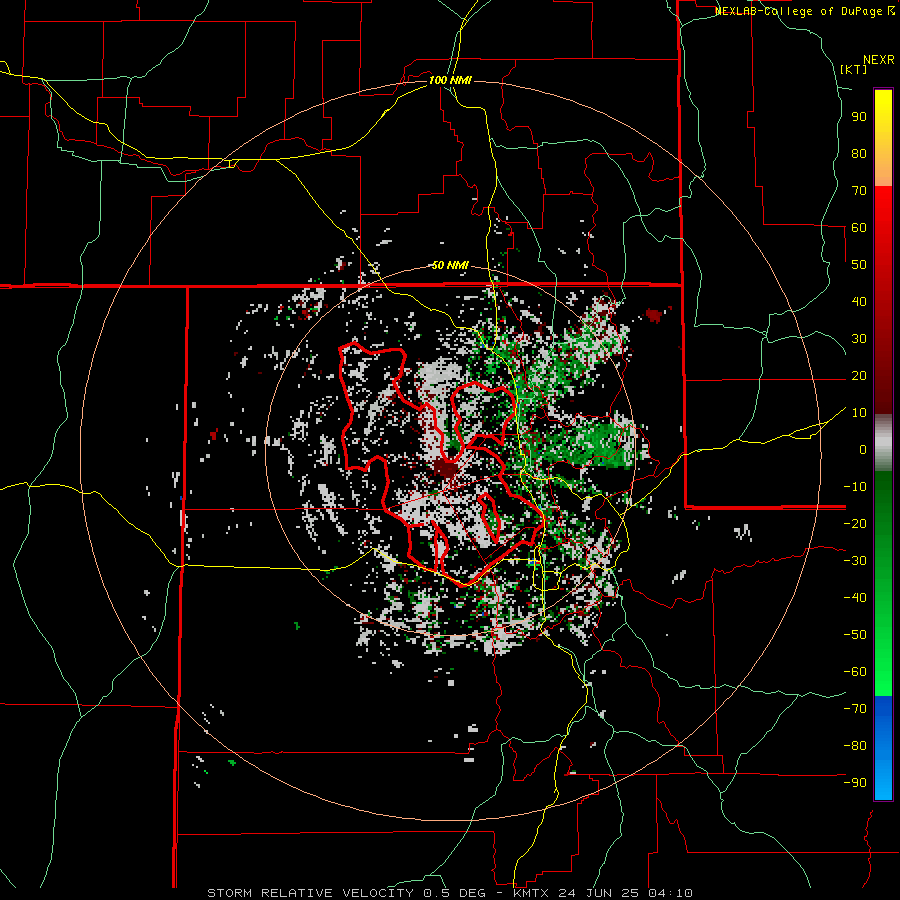The image size is (900, 900).
Task: Click the "NEXR" label above the scale
Action: 879,60
